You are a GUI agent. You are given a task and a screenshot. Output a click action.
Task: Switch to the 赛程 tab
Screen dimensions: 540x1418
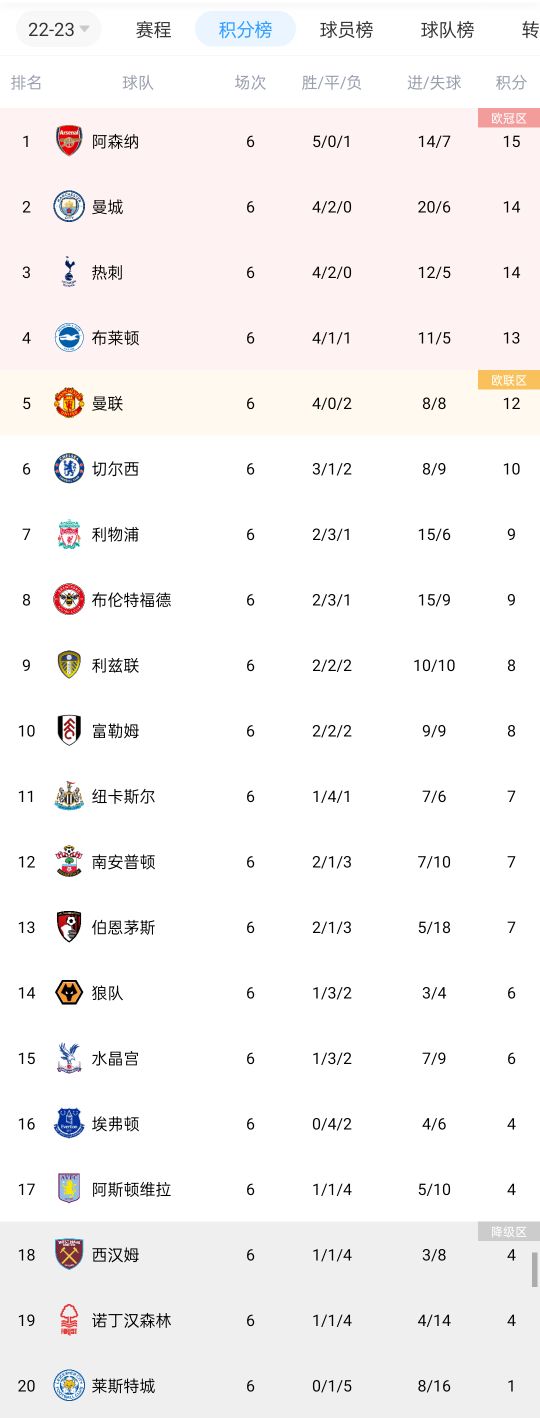pyautogui.click(x=153, y=30)
